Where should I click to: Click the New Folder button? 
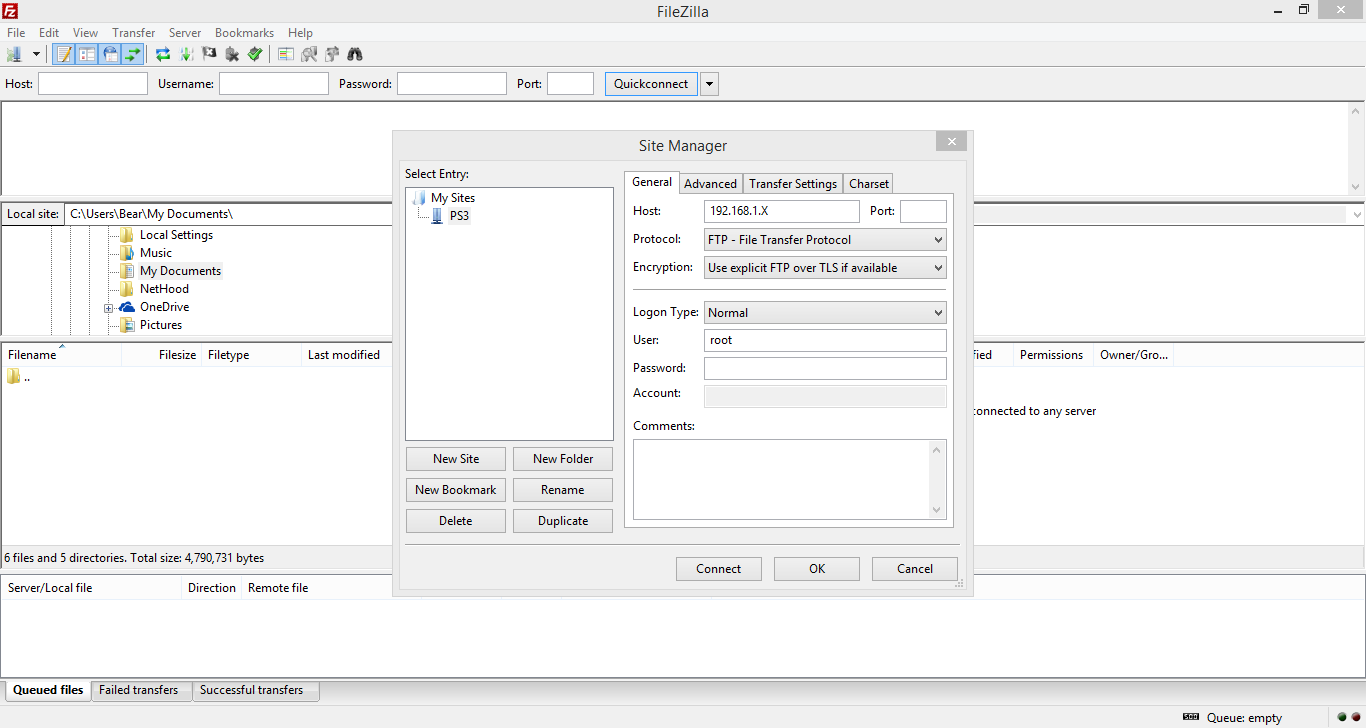(x=563, y=459)
